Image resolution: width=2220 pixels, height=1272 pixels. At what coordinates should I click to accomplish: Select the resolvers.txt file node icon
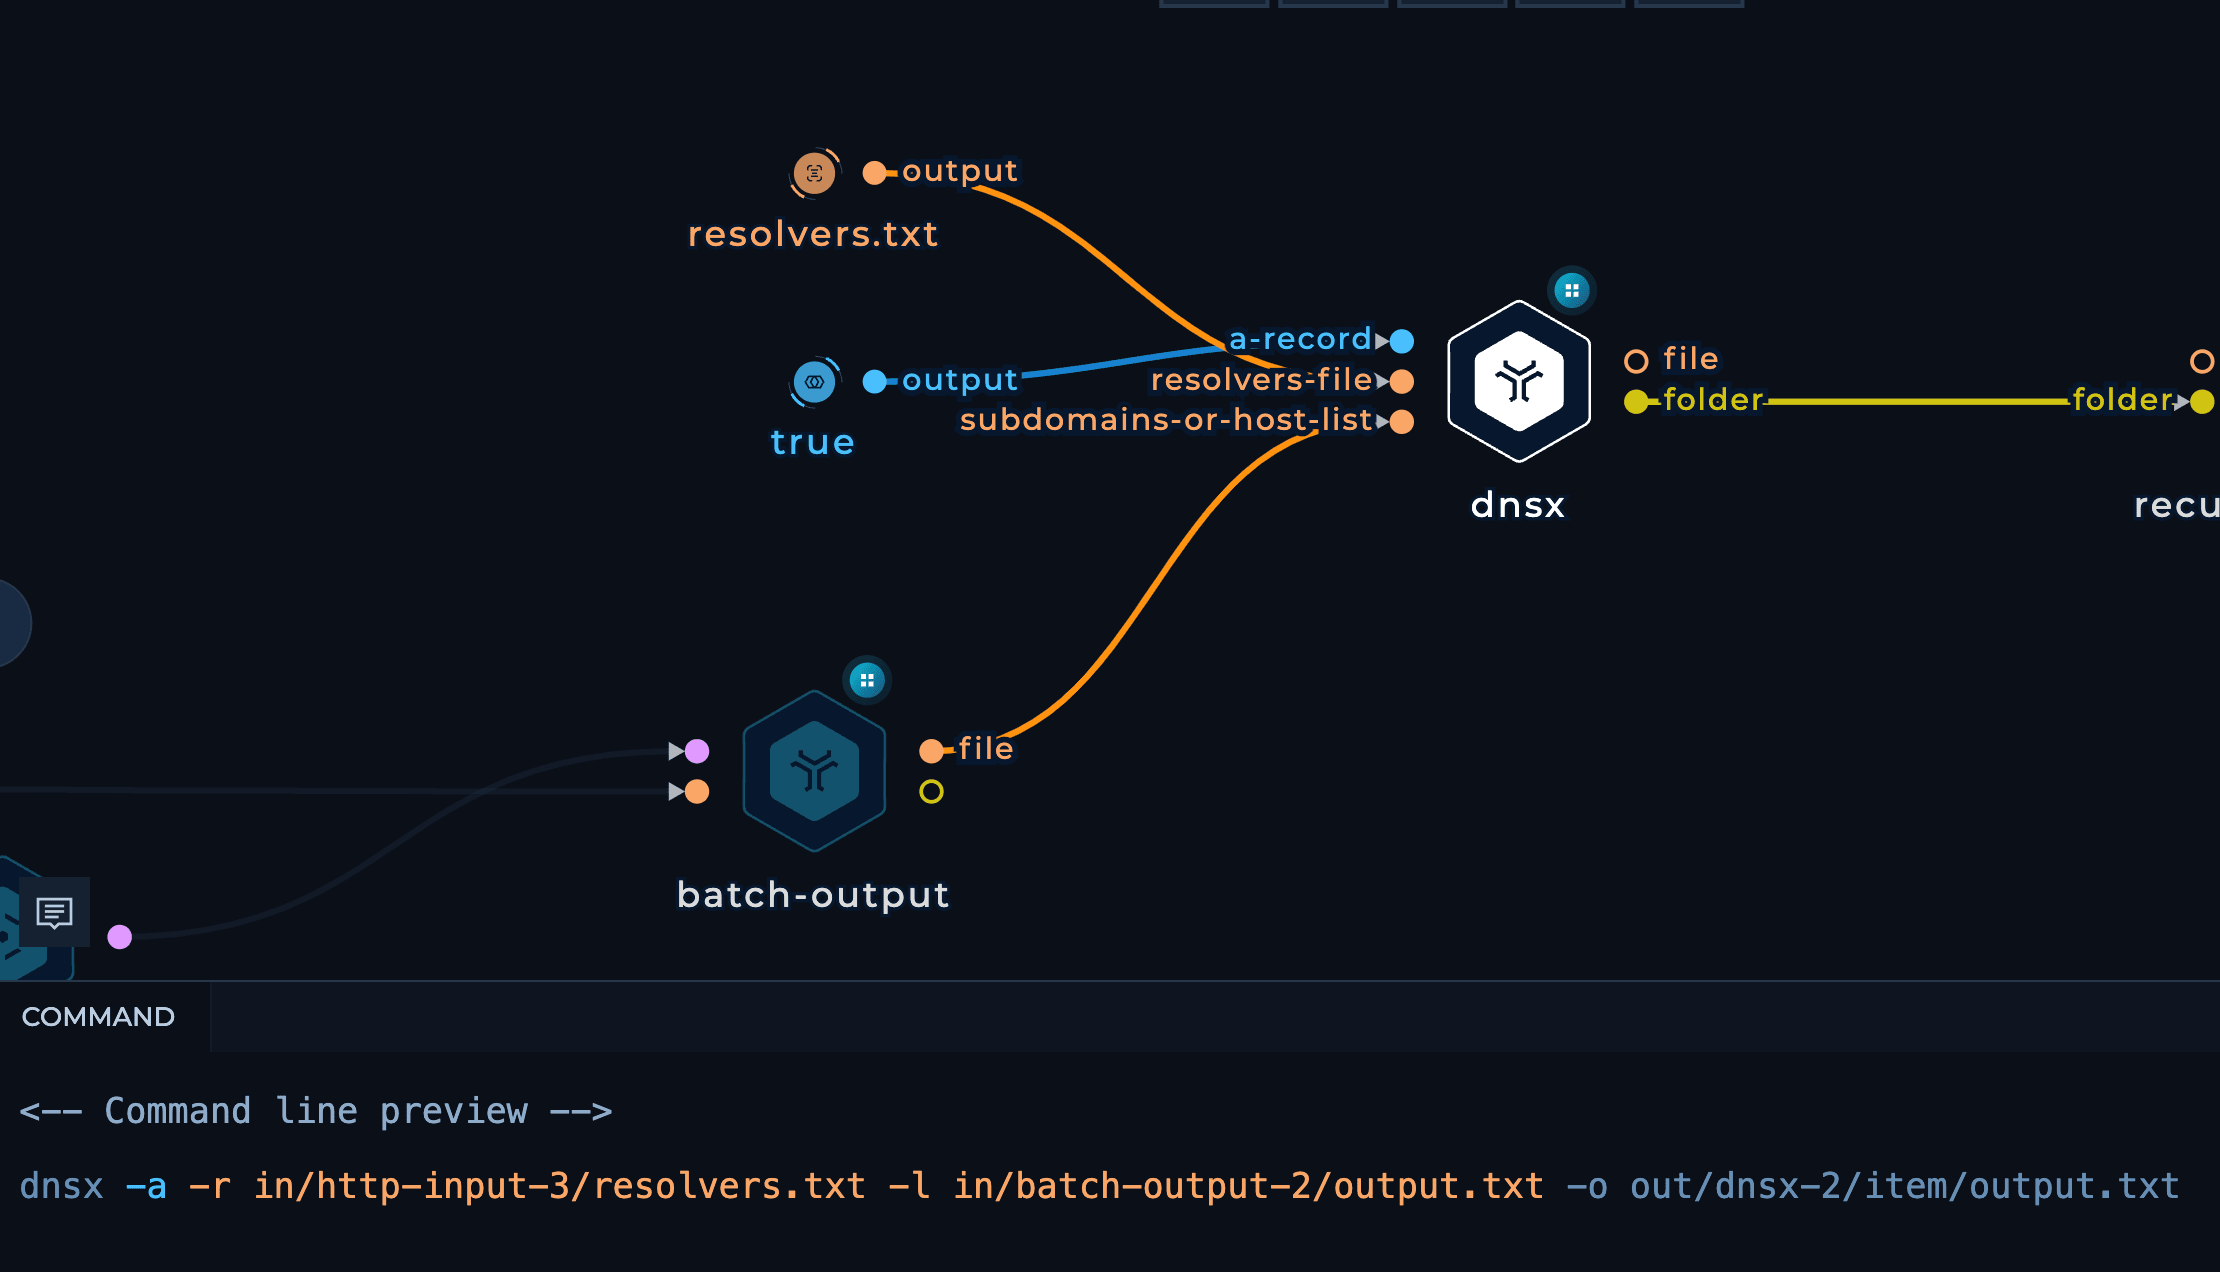[814, 173]
